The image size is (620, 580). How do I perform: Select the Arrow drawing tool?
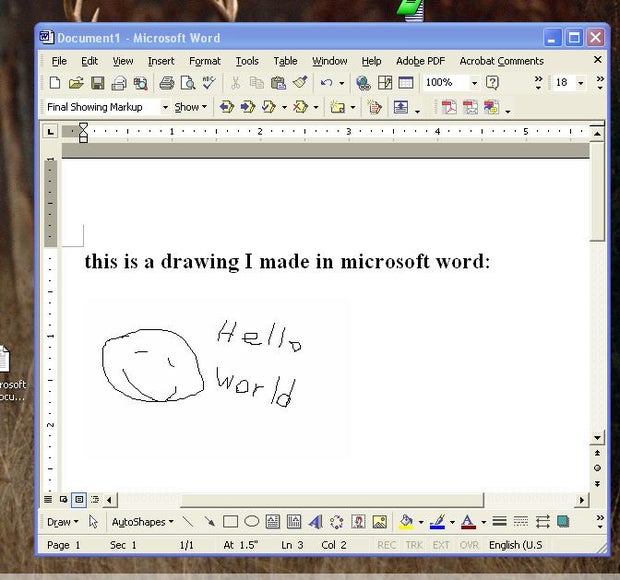(209, 522)
